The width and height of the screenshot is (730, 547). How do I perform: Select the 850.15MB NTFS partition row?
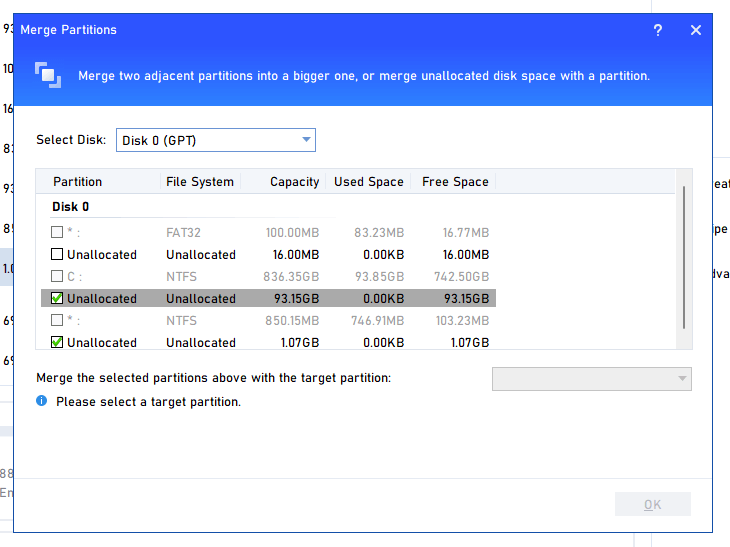pos(268,321)
